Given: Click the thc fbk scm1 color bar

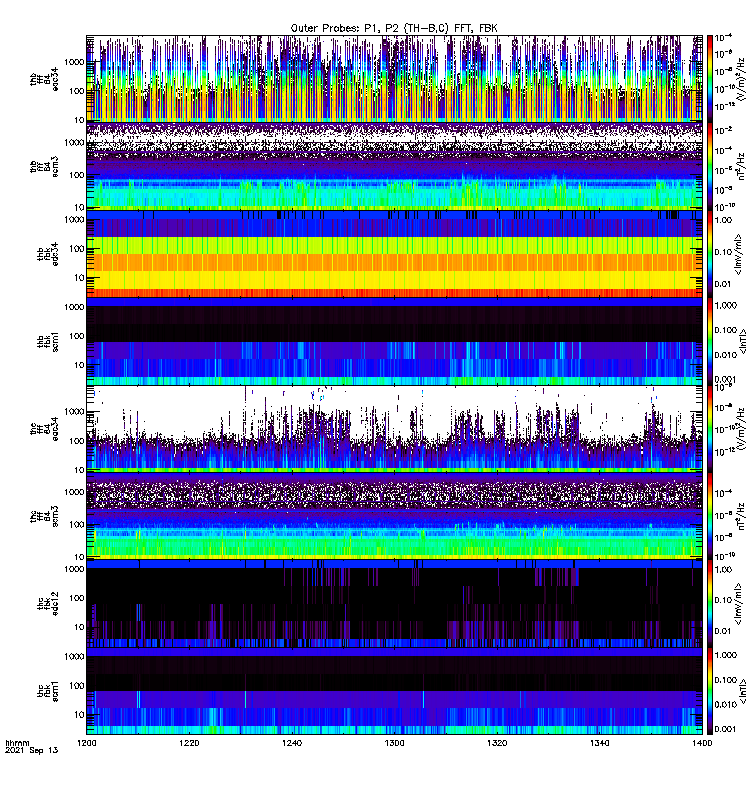Looking at the screenshot, I should (710, 691).
